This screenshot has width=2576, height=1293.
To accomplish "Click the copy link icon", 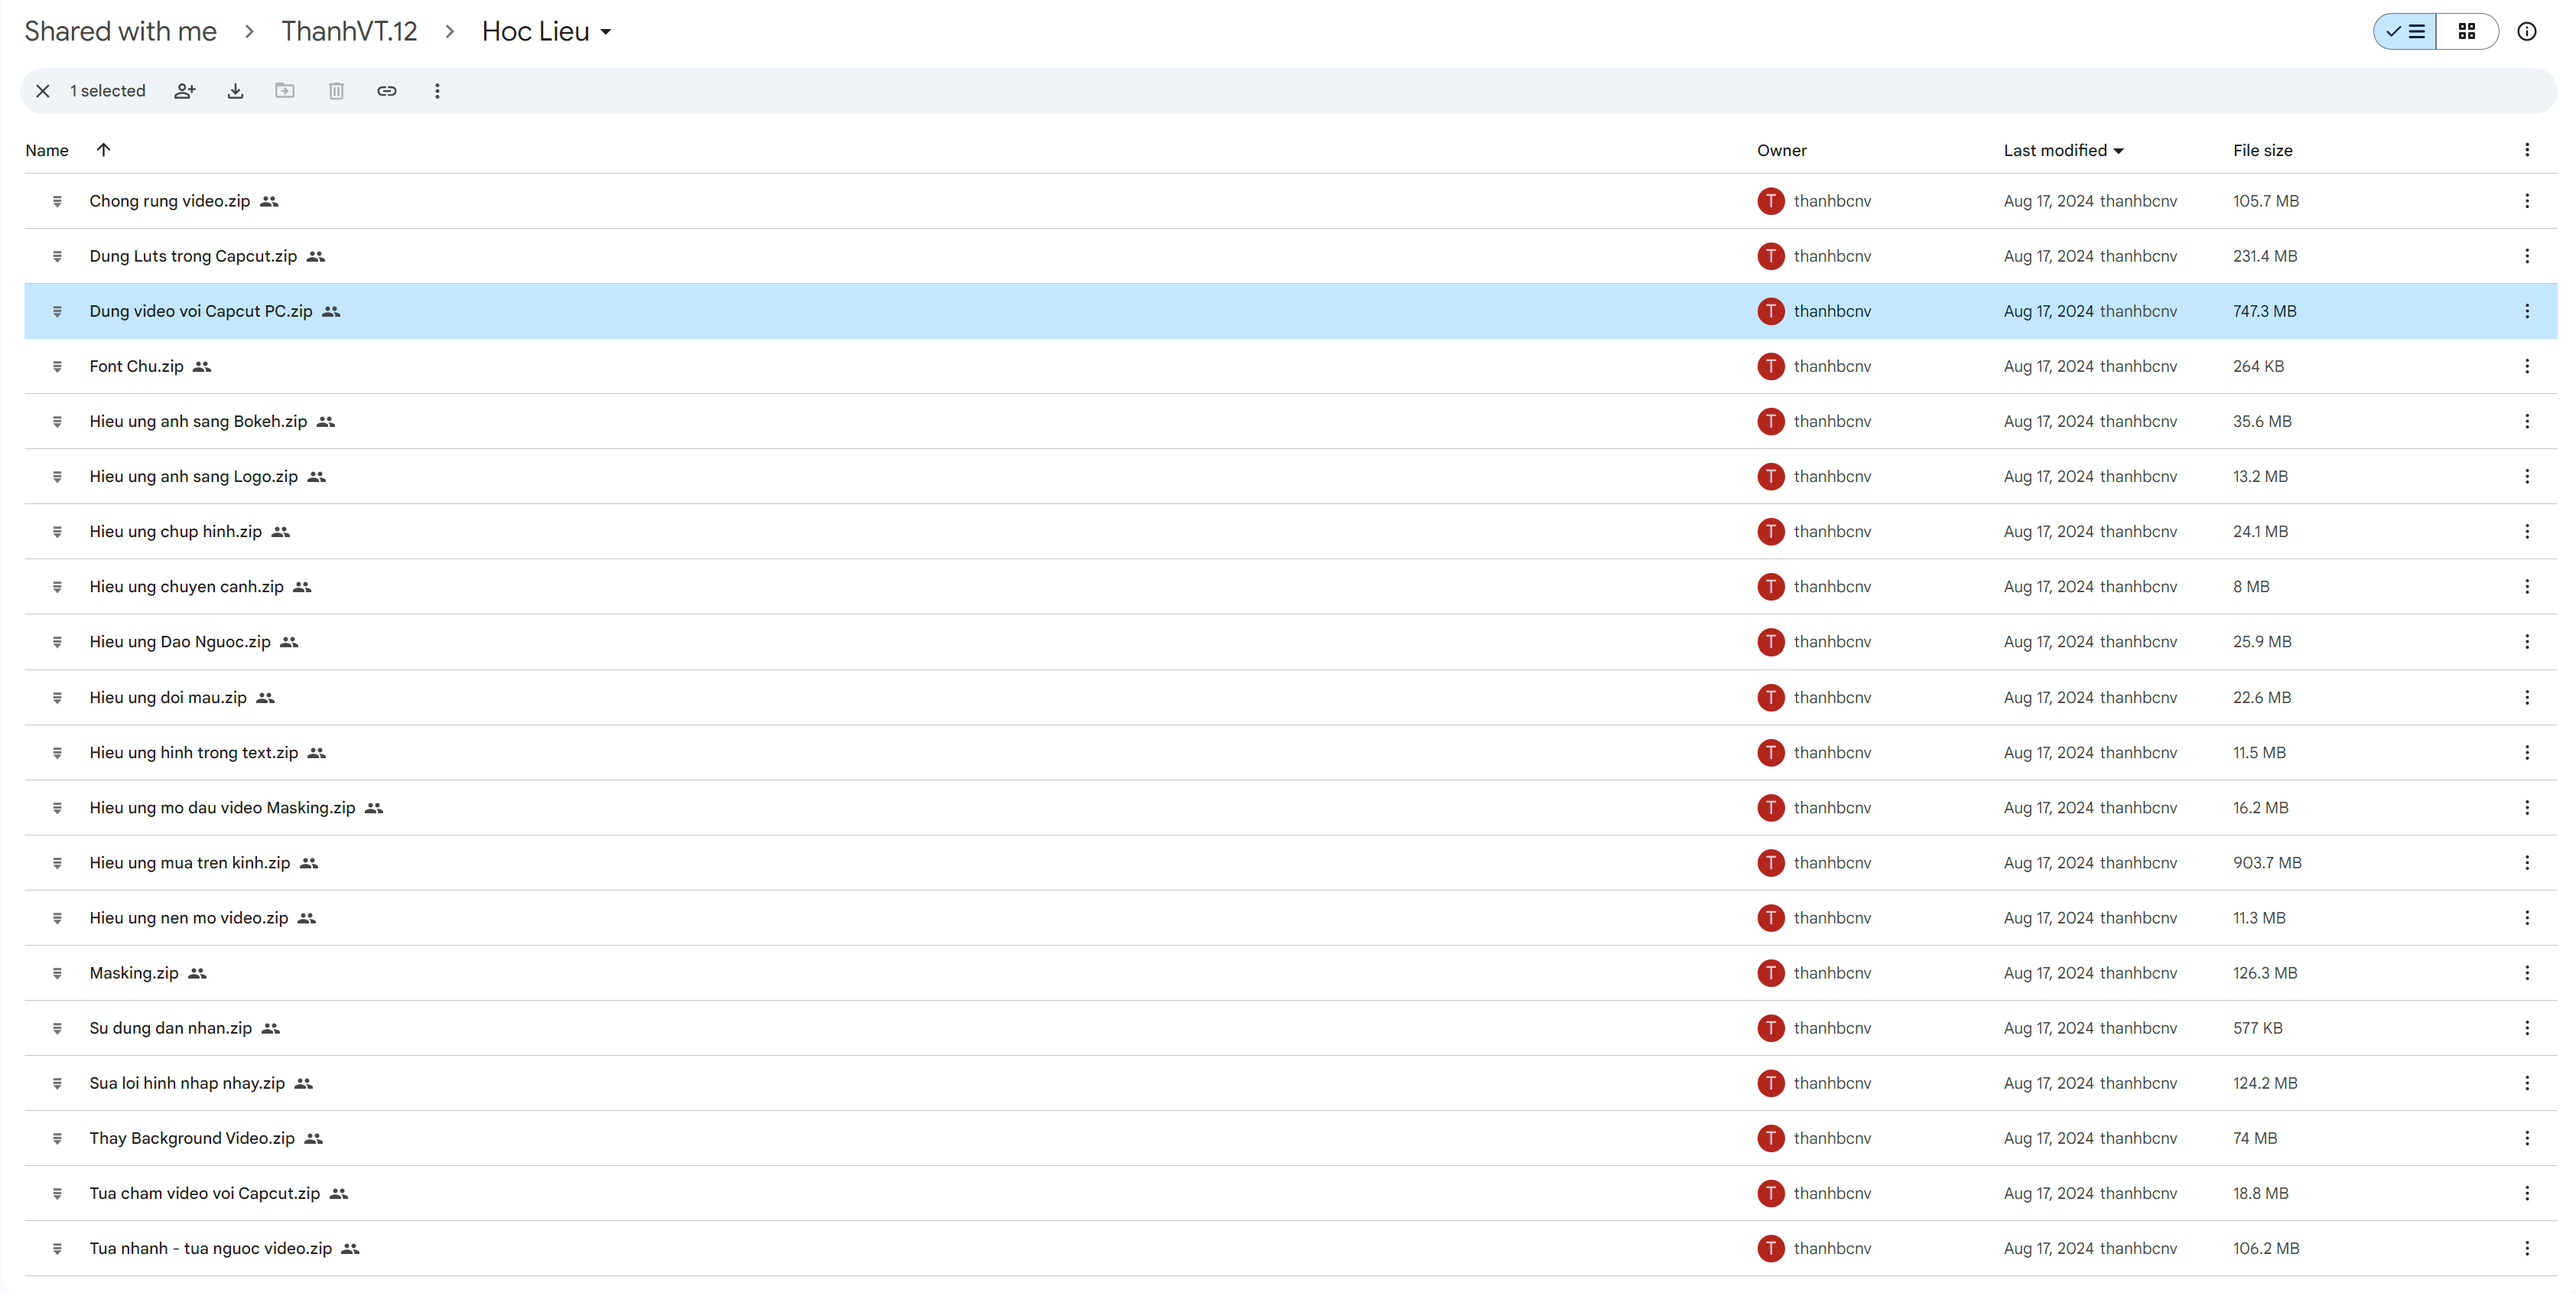I will pyautogui.click(x=387, y=91).
